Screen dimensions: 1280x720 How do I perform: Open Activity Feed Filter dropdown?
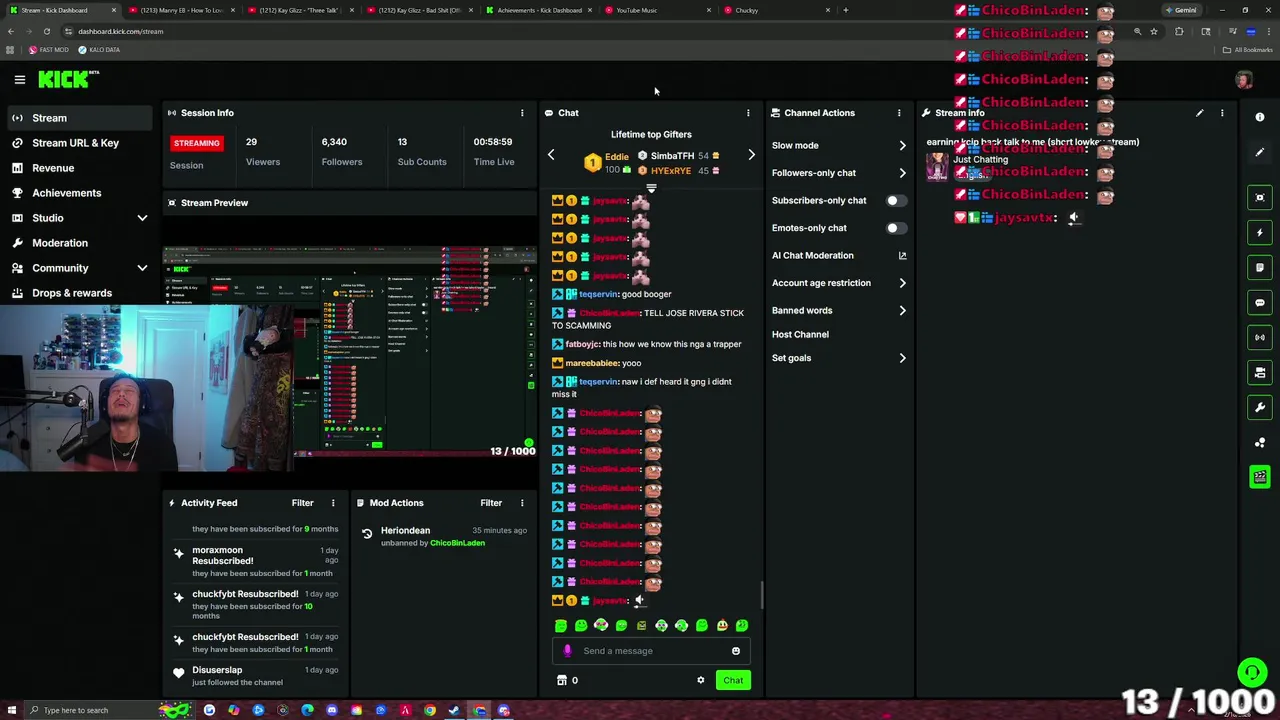click(x=302, y=503)
